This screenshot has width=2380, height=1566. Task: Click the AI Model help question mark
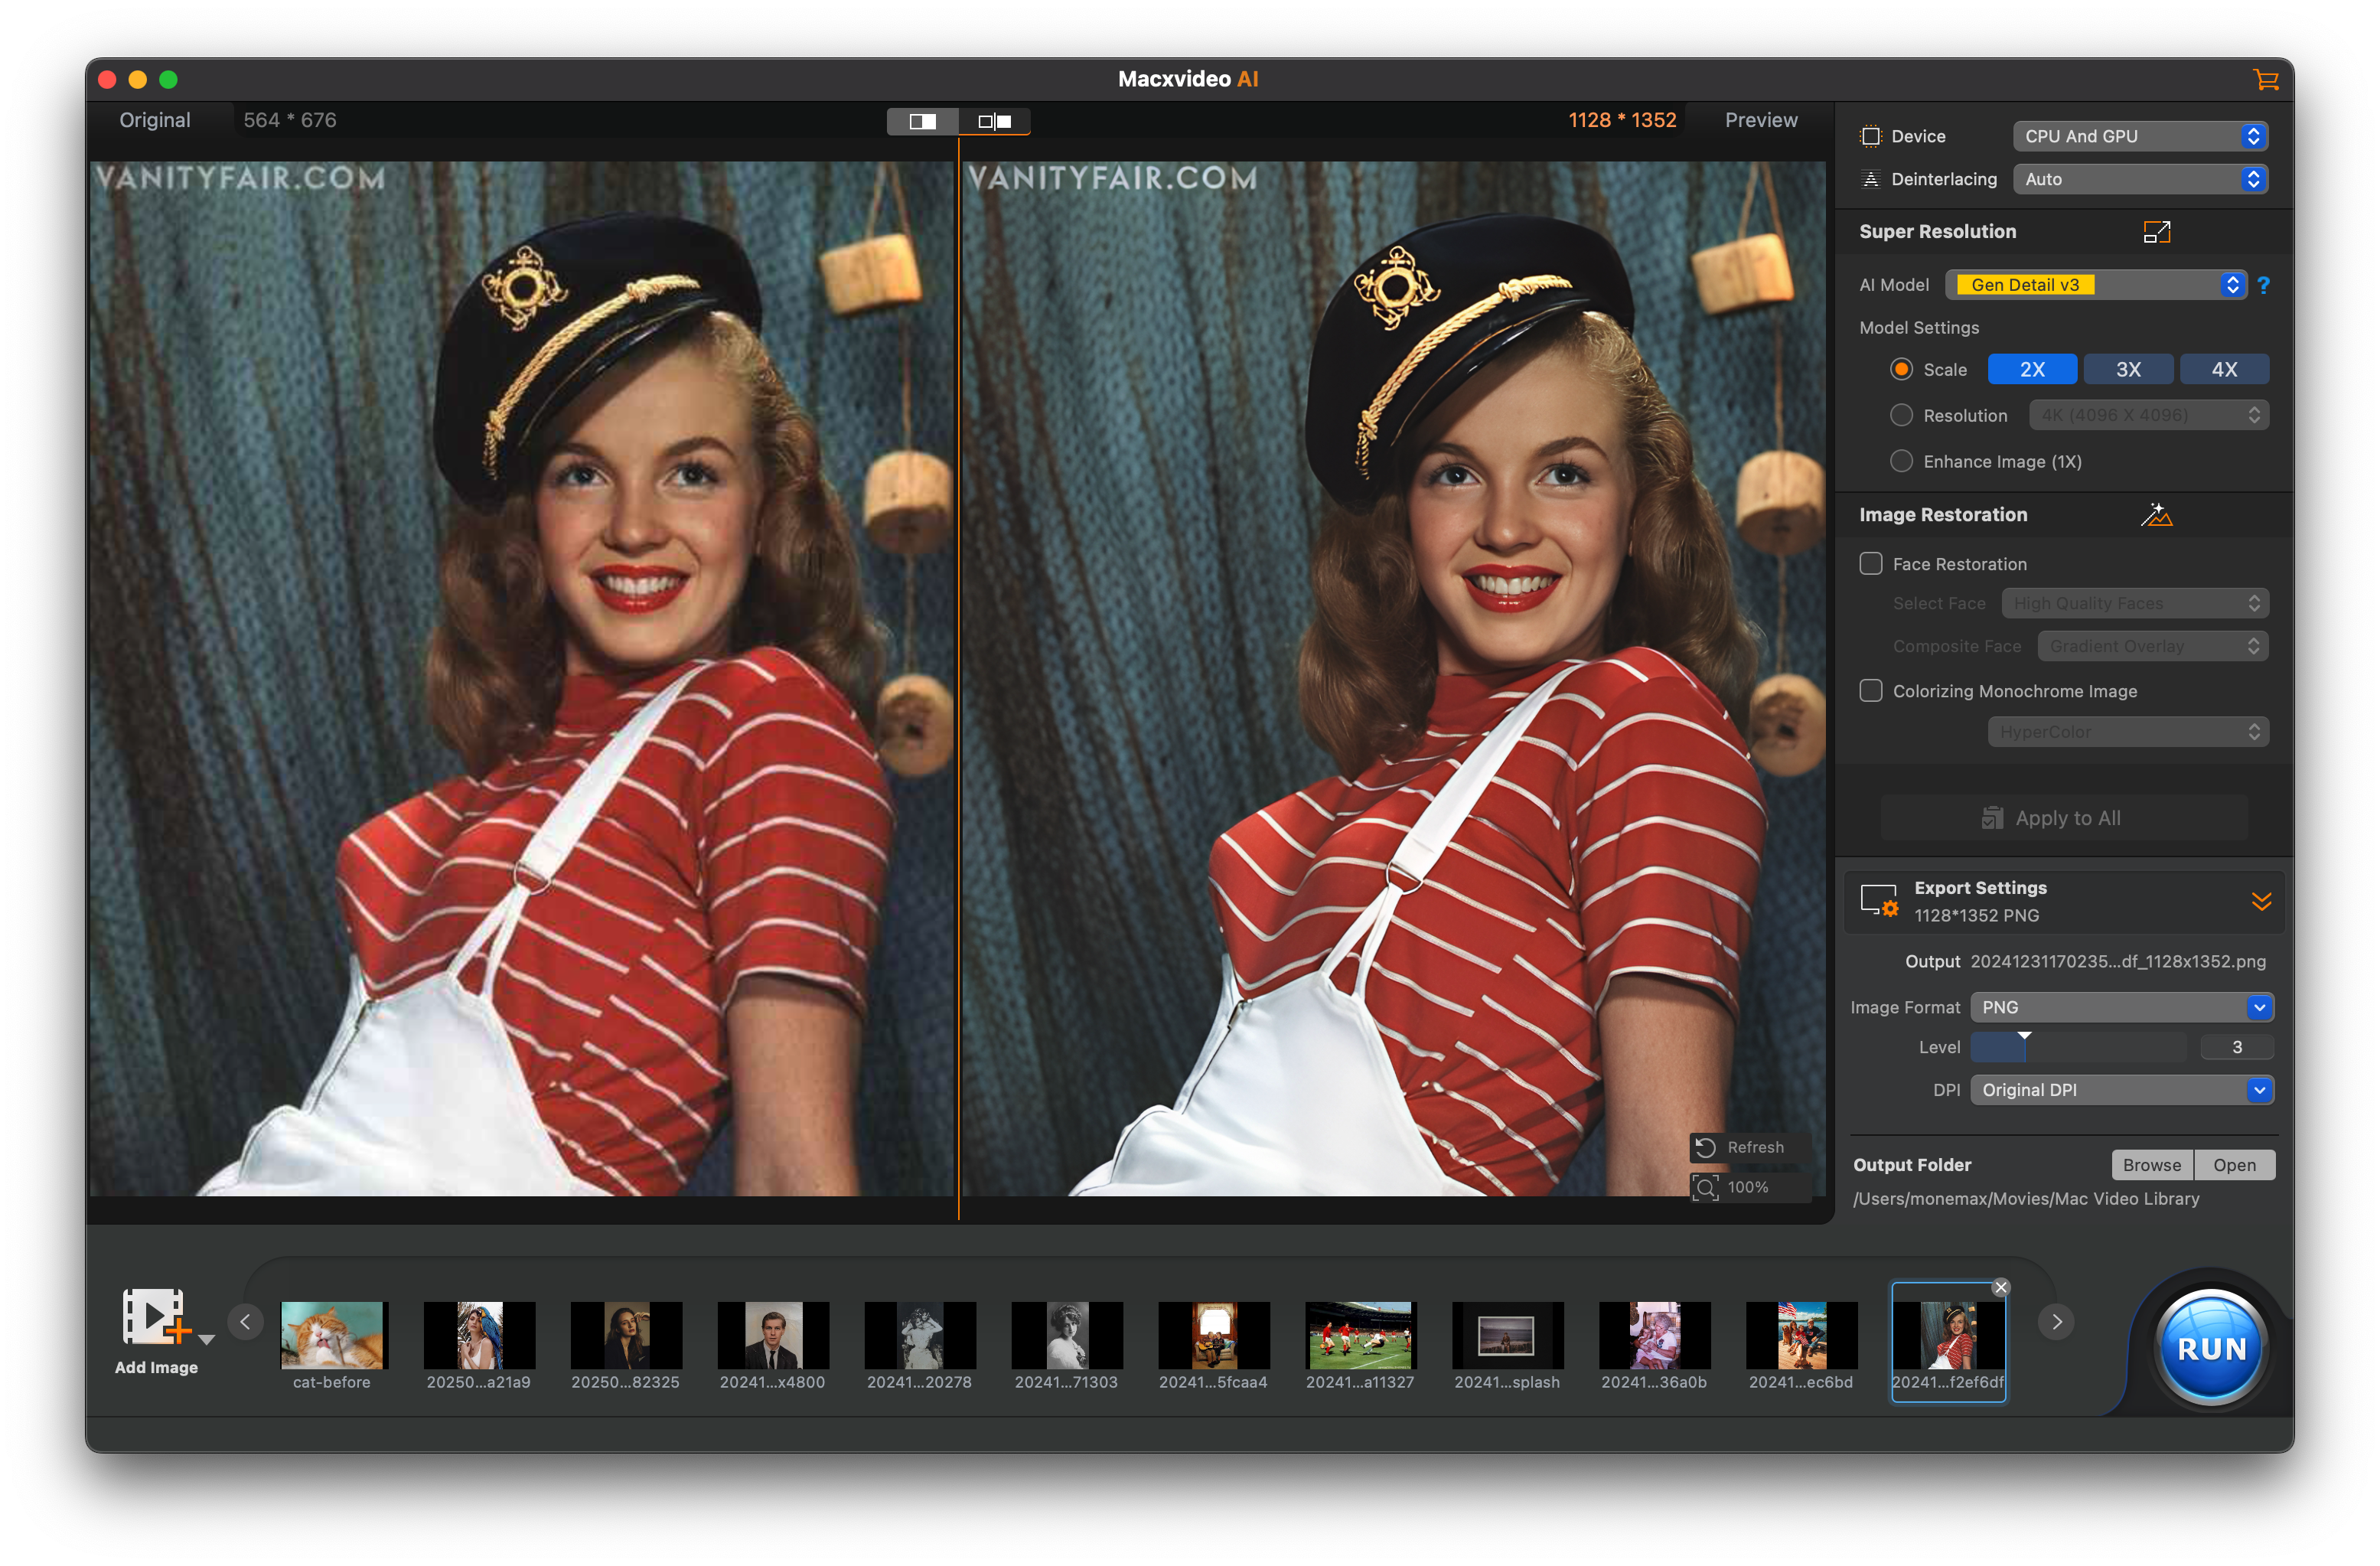point(2263,286)
